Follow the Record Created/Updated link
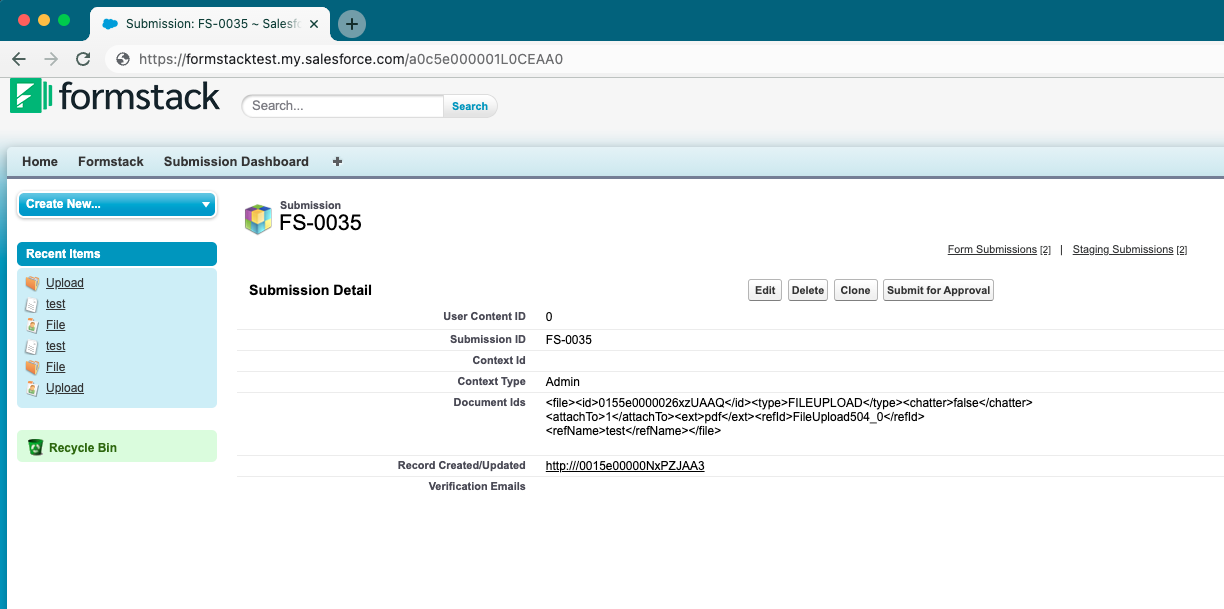The image size is (1224, 609). coord(624,465)
